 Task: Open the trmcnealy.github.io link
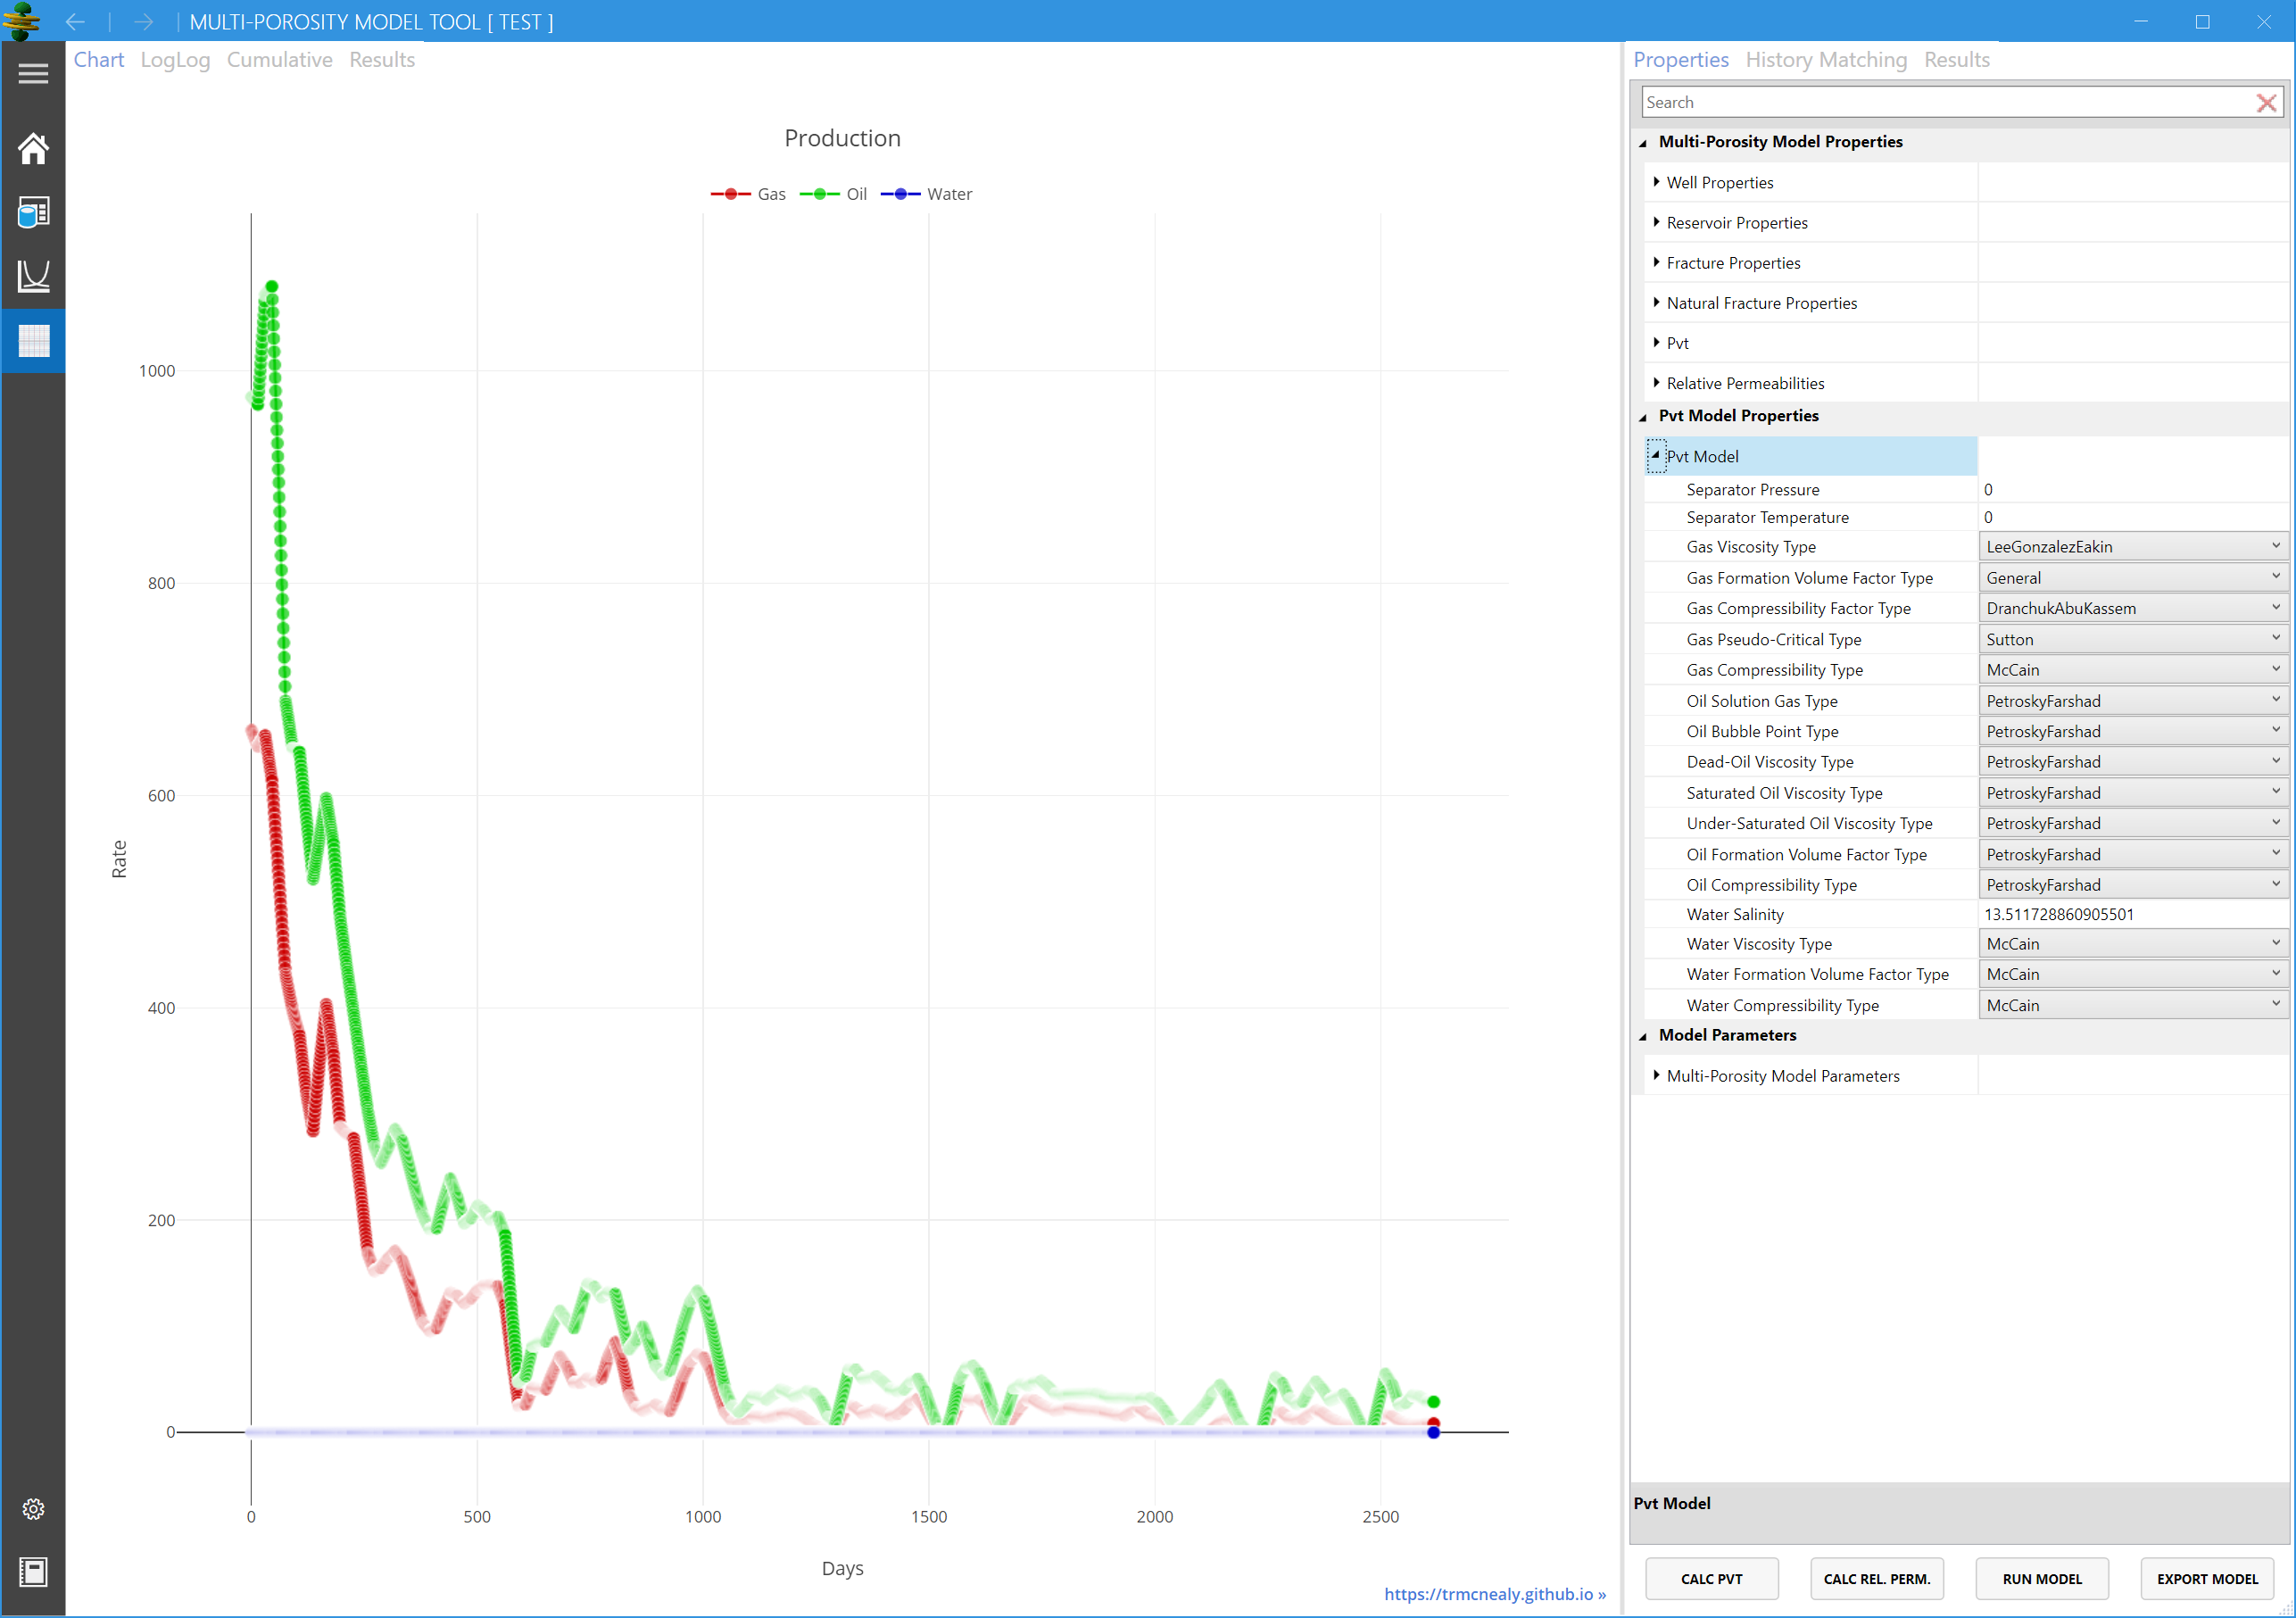(1494, 1593)
